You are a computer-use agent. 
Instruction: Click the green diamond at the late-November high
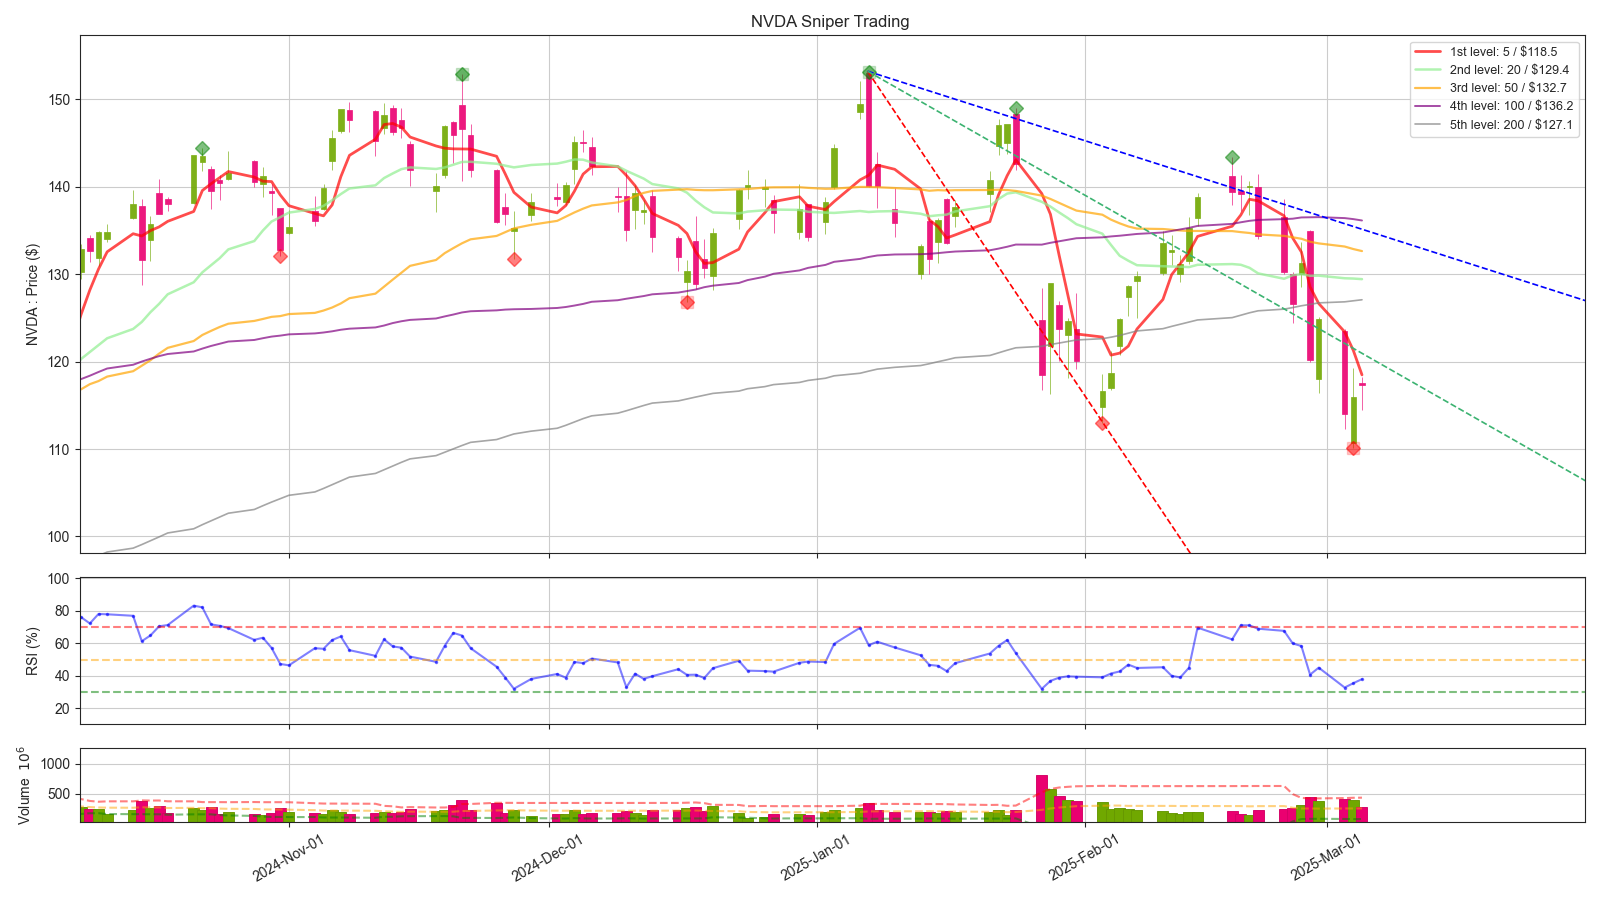pos(462,74)
